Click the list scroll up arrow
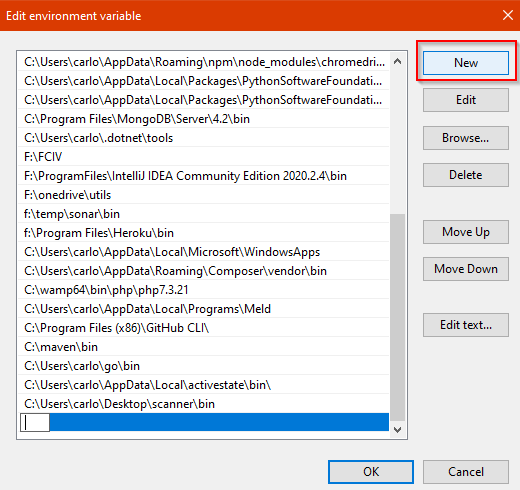Screen dimensions: 520x490 pyautogui.click(x=397, y=61)
